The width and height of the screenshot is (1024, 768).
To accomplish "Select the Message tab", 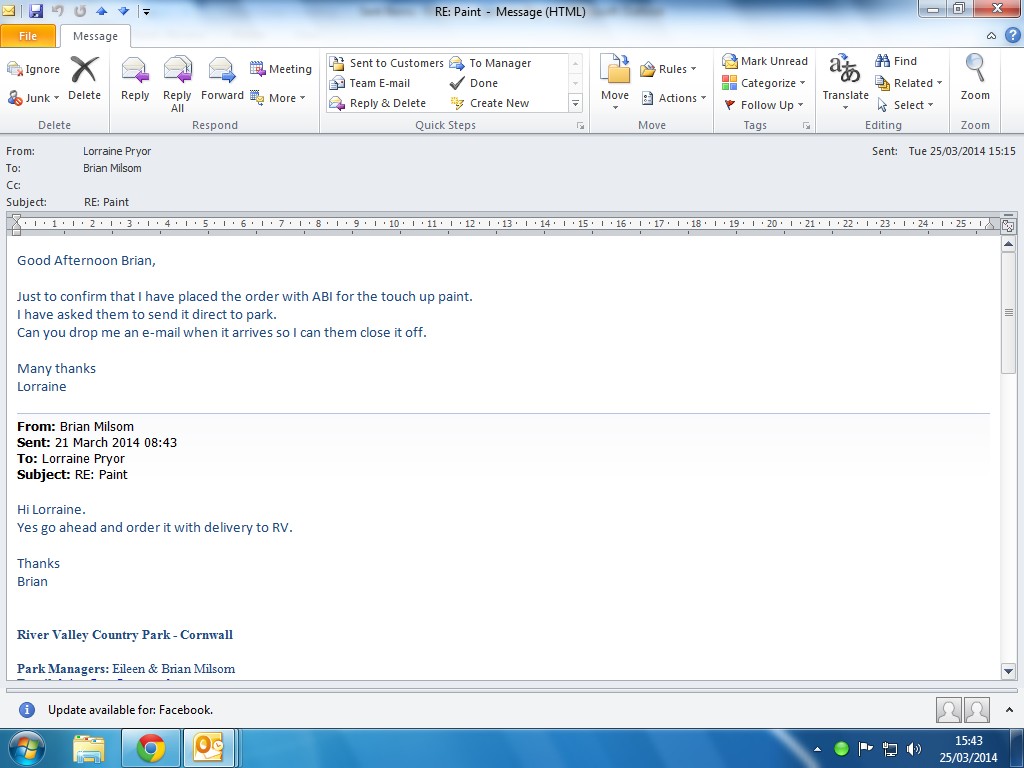I will point(95,36).
